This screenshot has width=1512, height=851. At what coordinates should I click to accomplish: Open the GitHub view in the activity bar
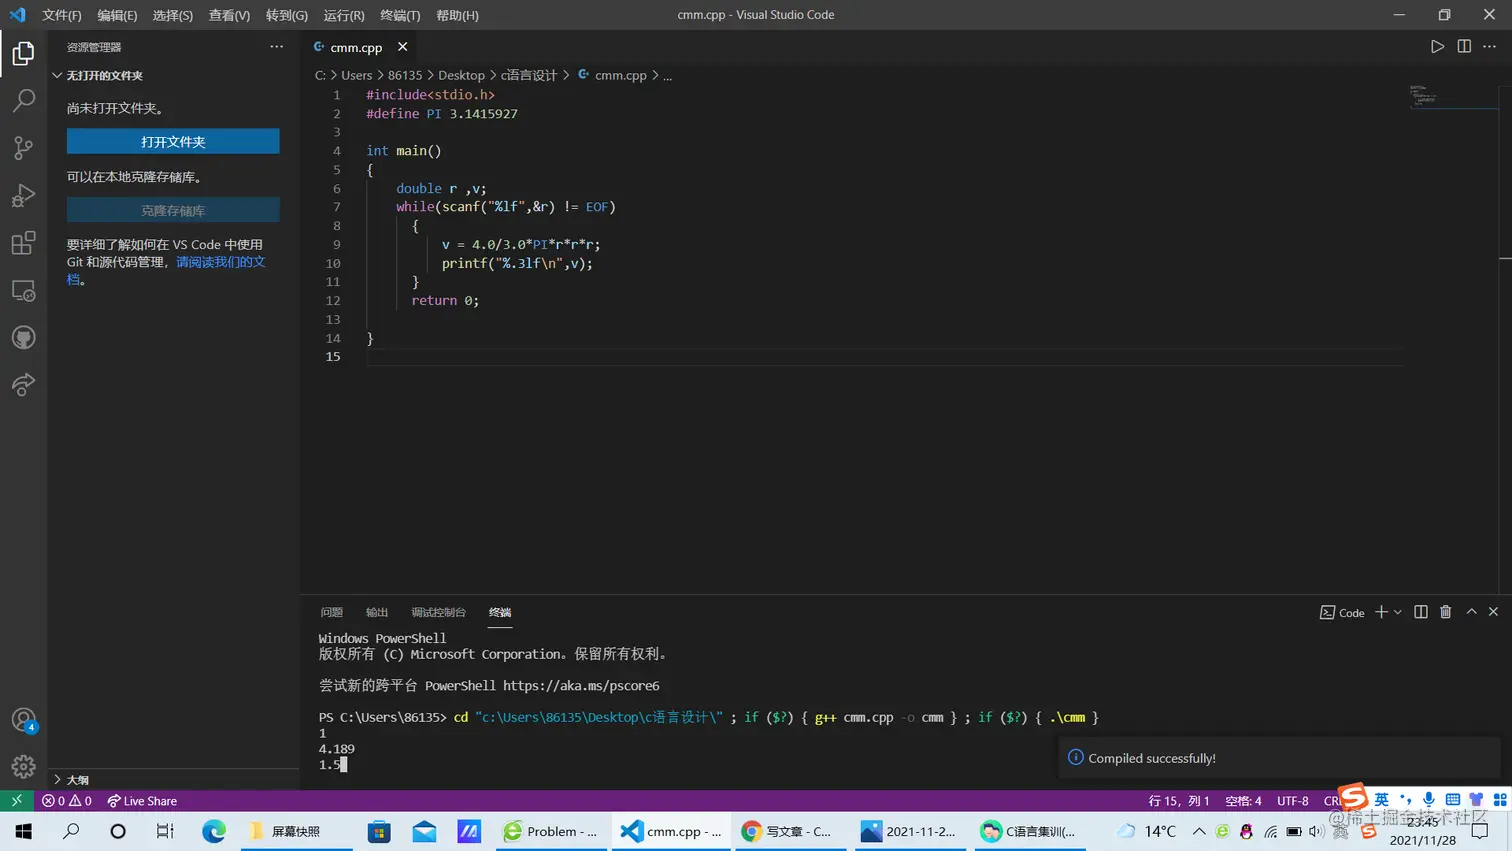click(x=23, y=338)
